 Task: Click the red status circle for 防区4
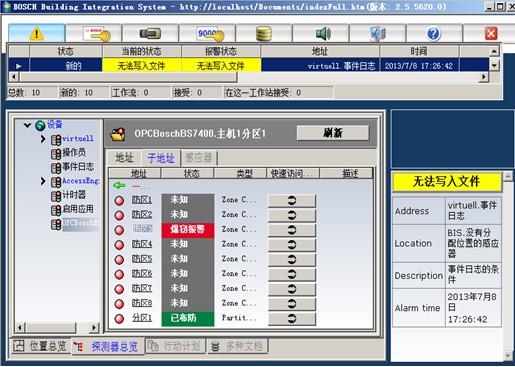(x=119, y=245)
